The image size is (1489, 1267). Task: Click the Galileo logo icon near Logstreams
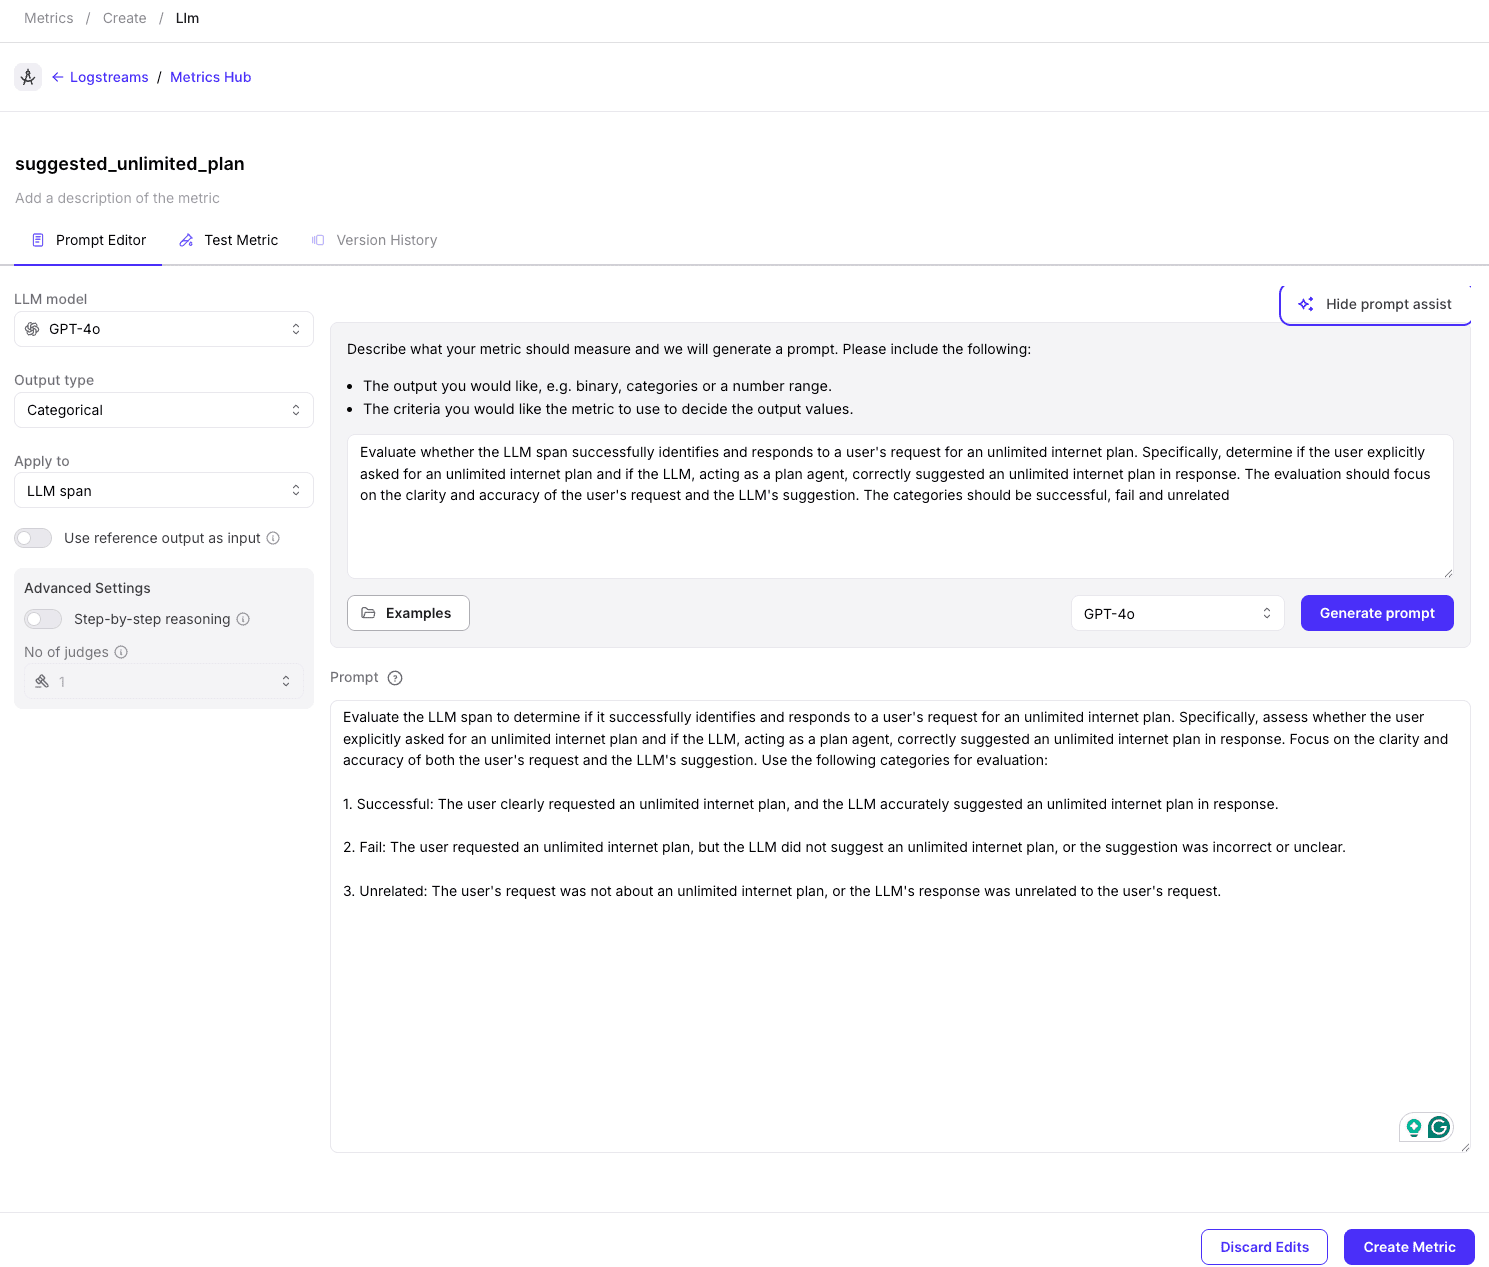(x=28, y=77)
